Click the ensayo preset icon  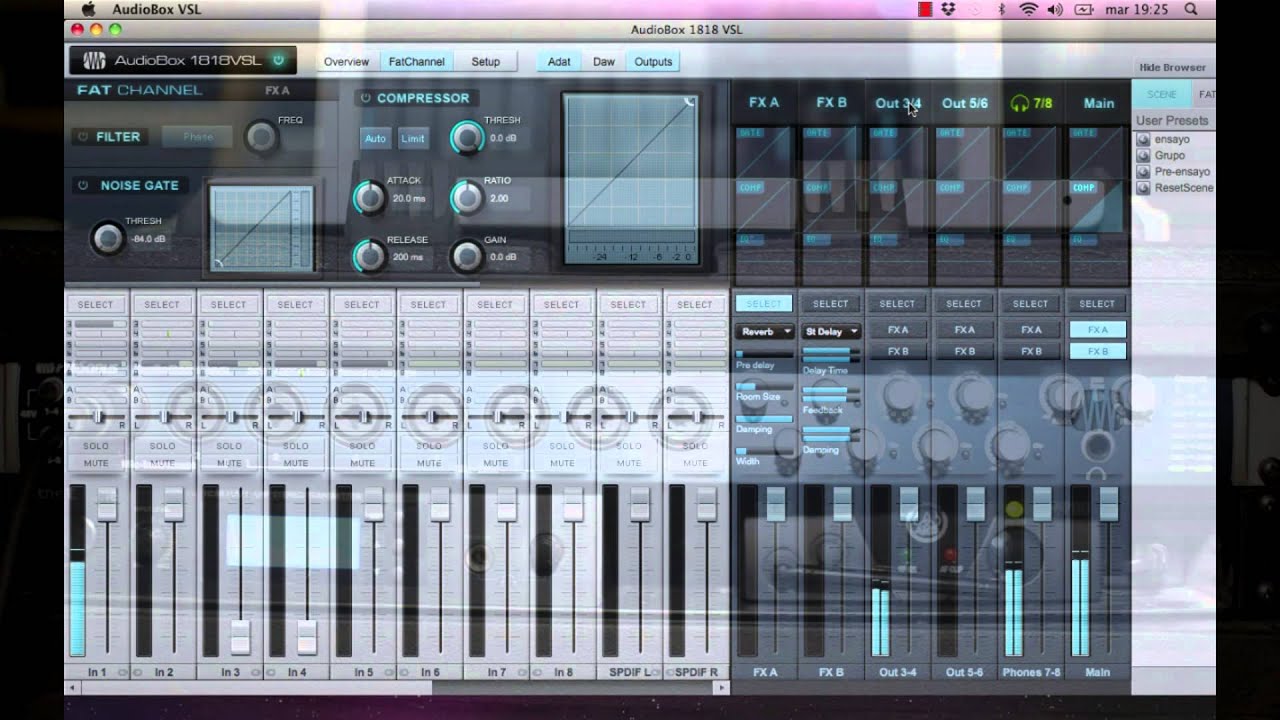click(1143, 140)
